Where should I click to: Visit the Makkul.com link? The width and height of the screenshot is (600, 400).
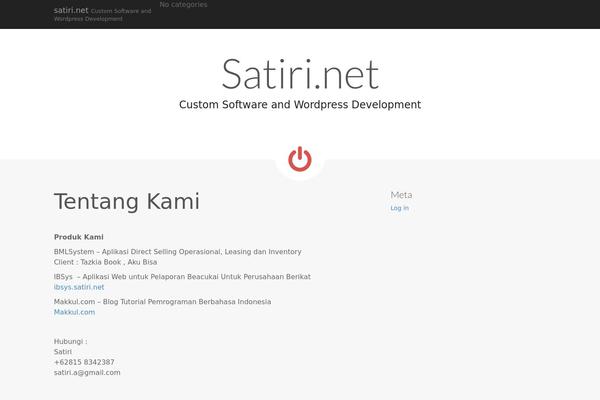point(74,312)
